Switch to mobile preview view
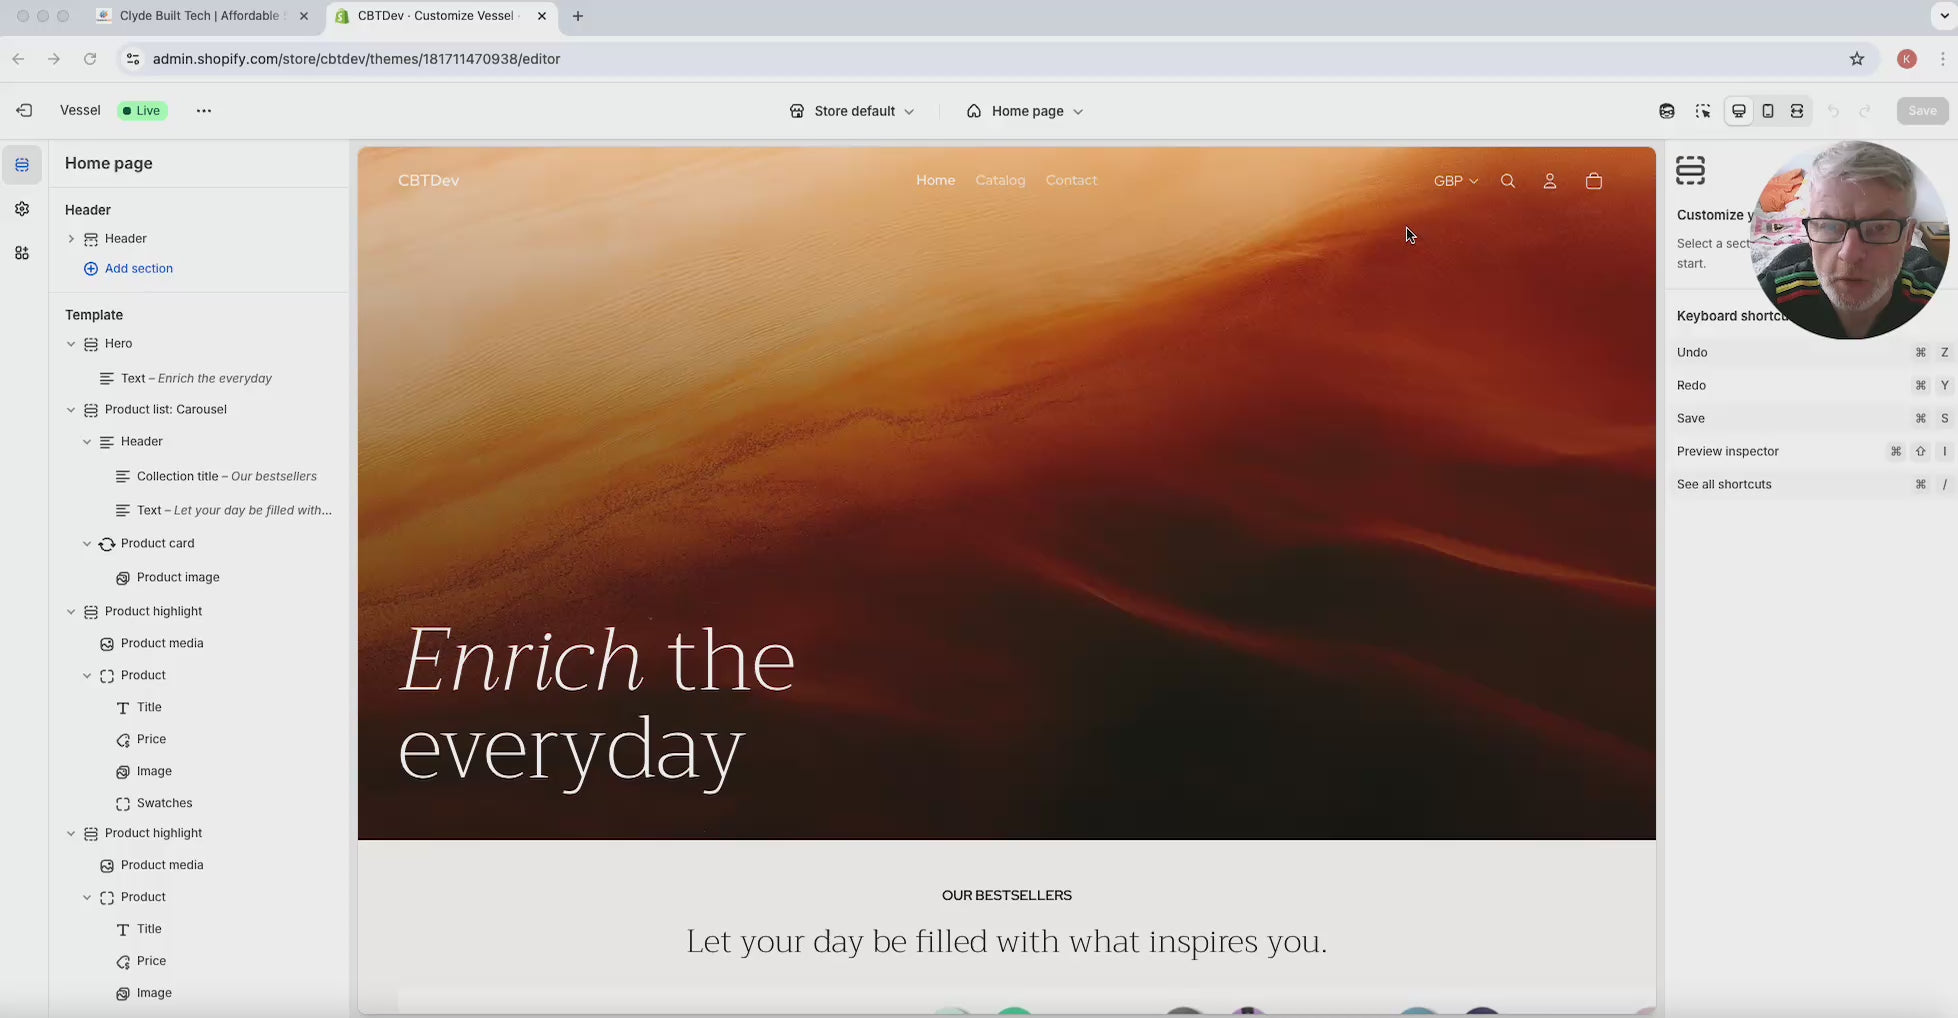 [x=1768, y=111]
